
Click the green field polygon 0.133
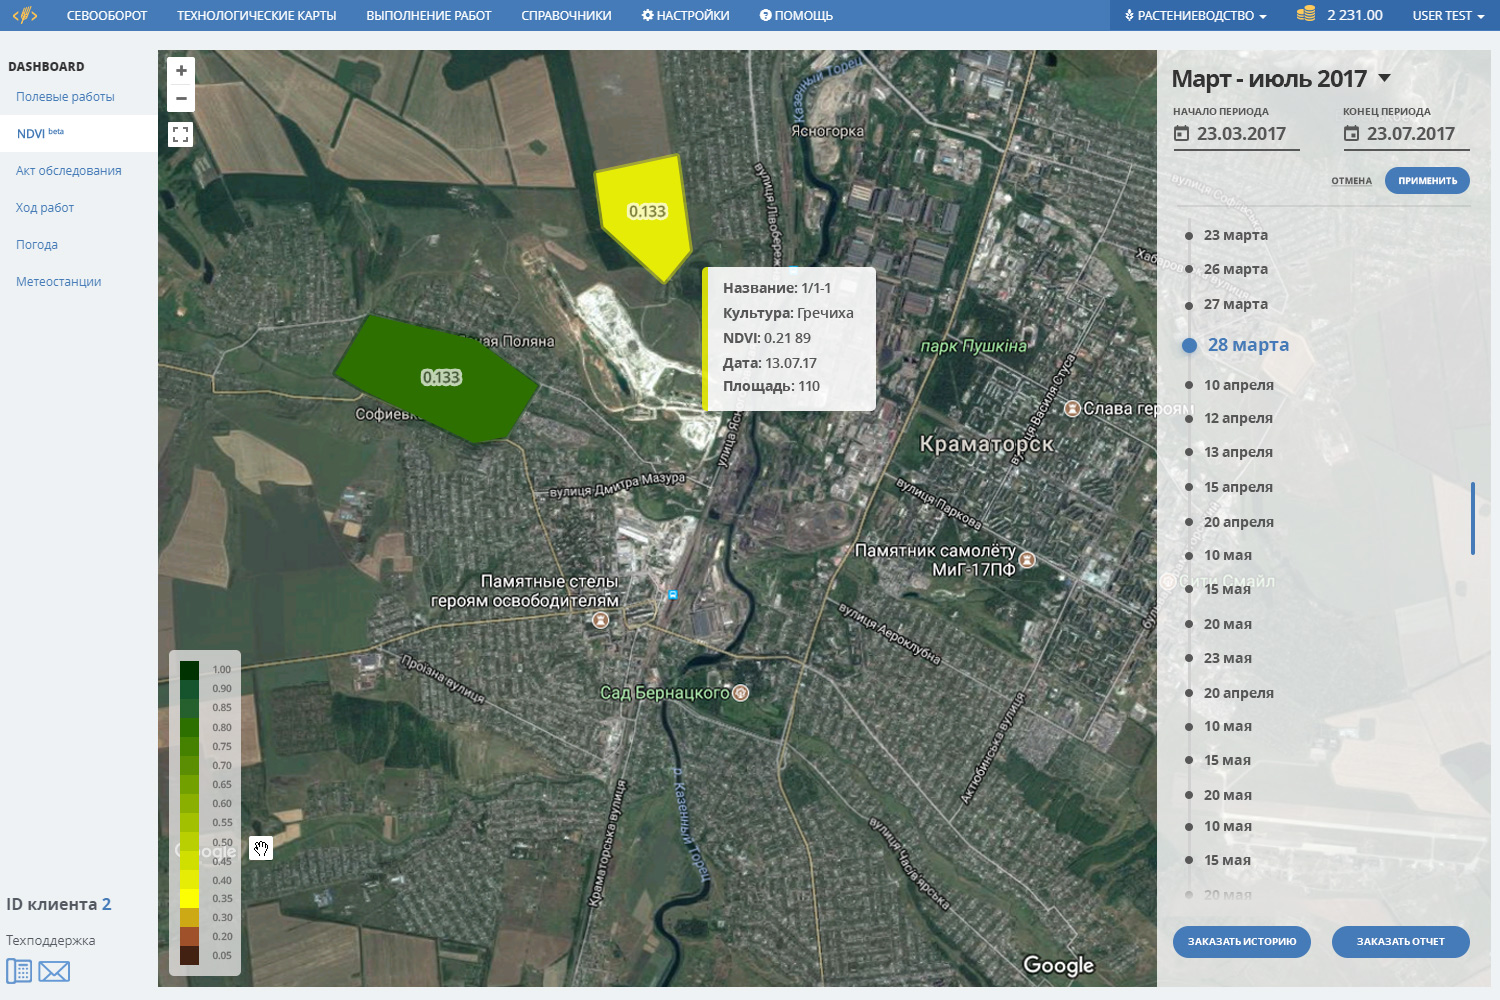click(x=438, y=378)
